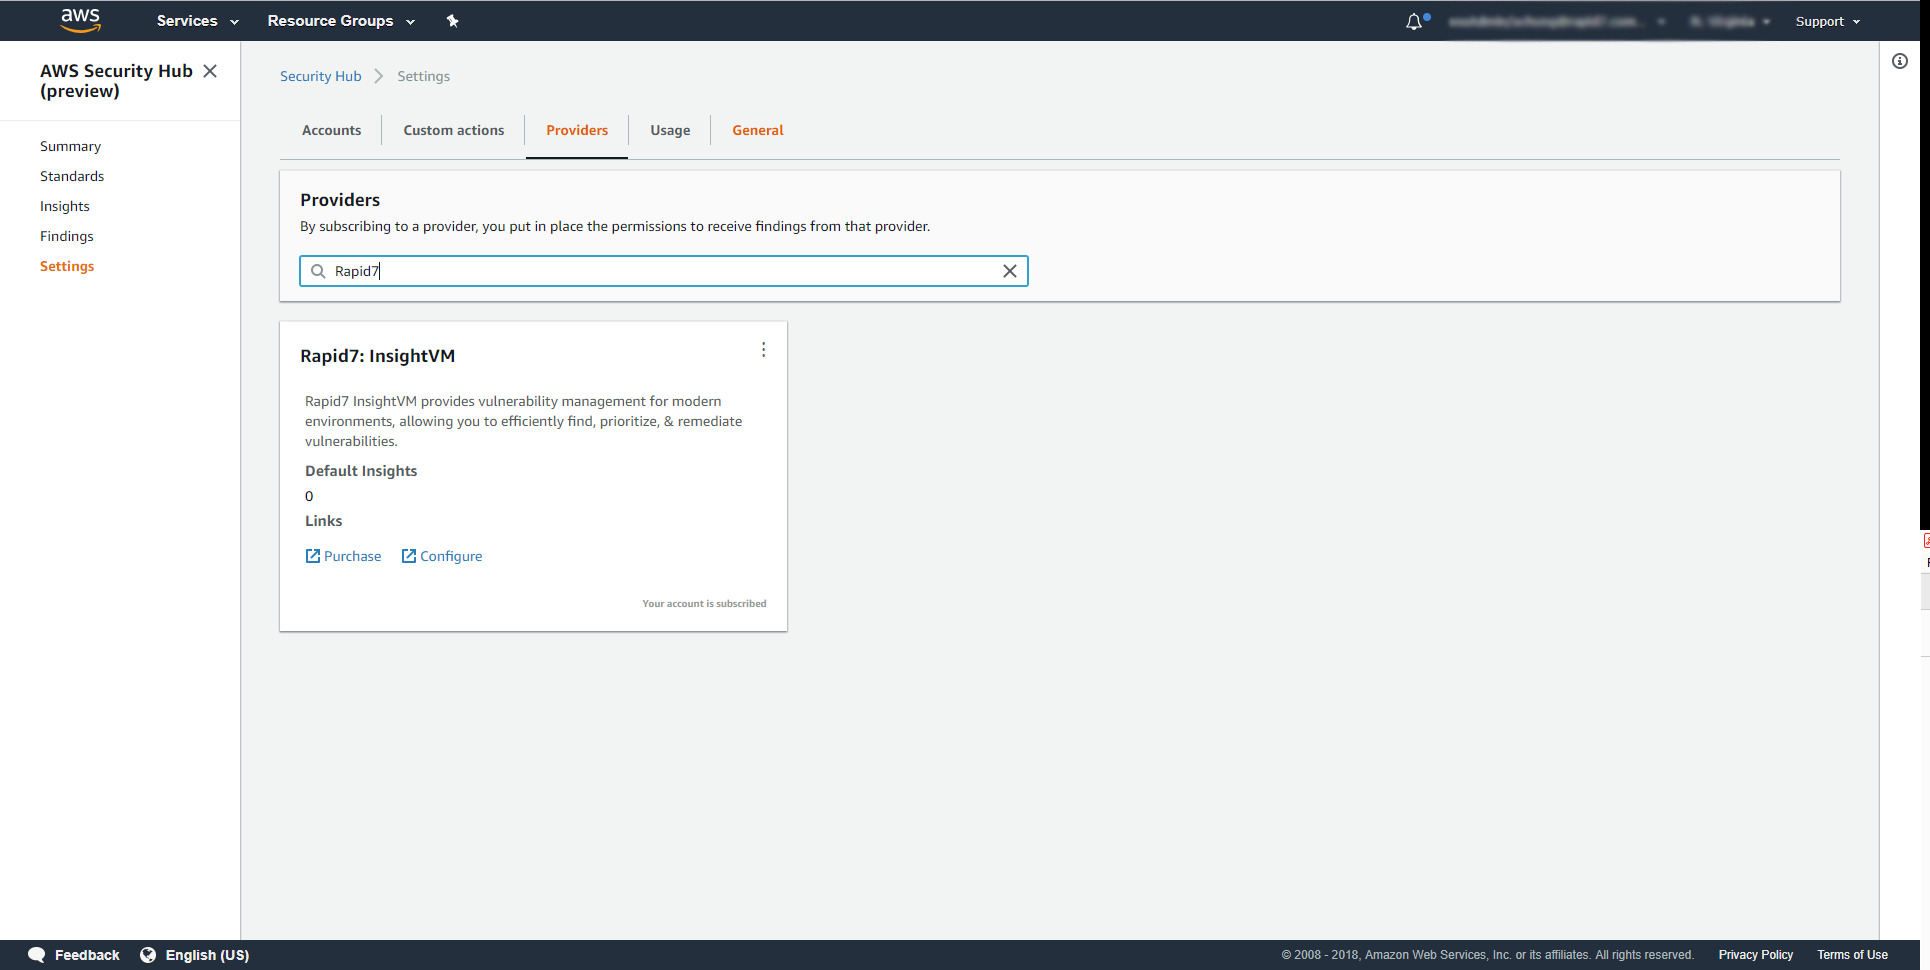The width and height of the screenshot is (1930, 970).
Task: Switch to the Custom actions tab
Action: coord(453,130)
